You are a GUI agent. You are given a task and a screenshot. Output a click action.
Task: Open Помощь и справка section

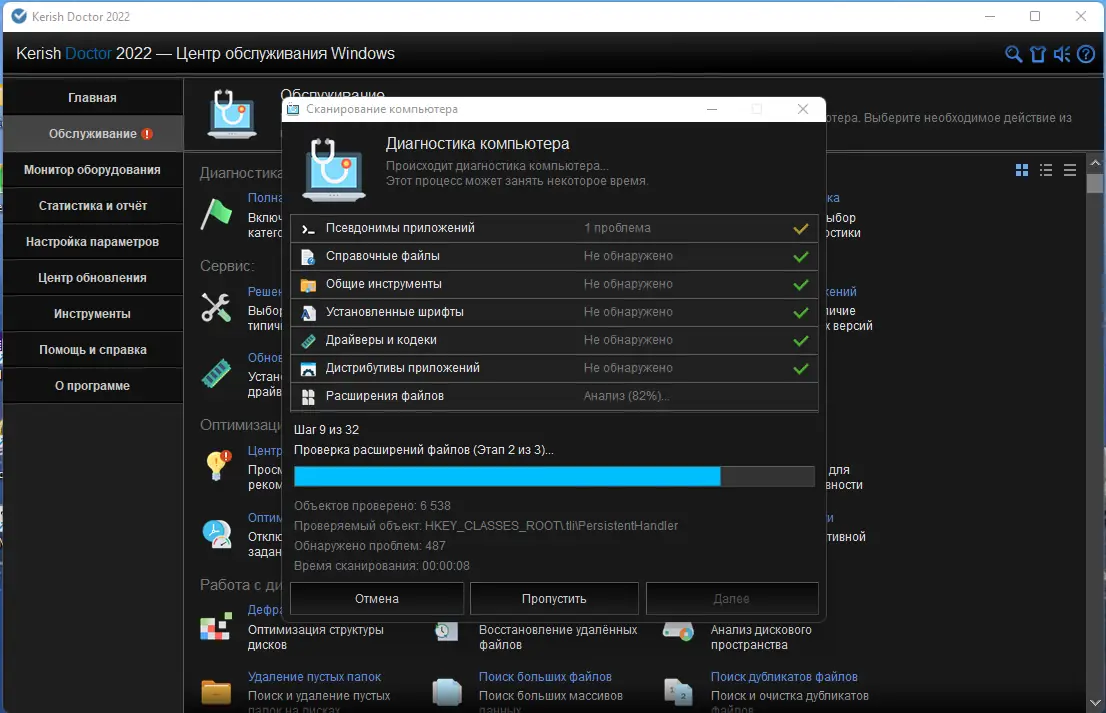click(x=92, y=349)
